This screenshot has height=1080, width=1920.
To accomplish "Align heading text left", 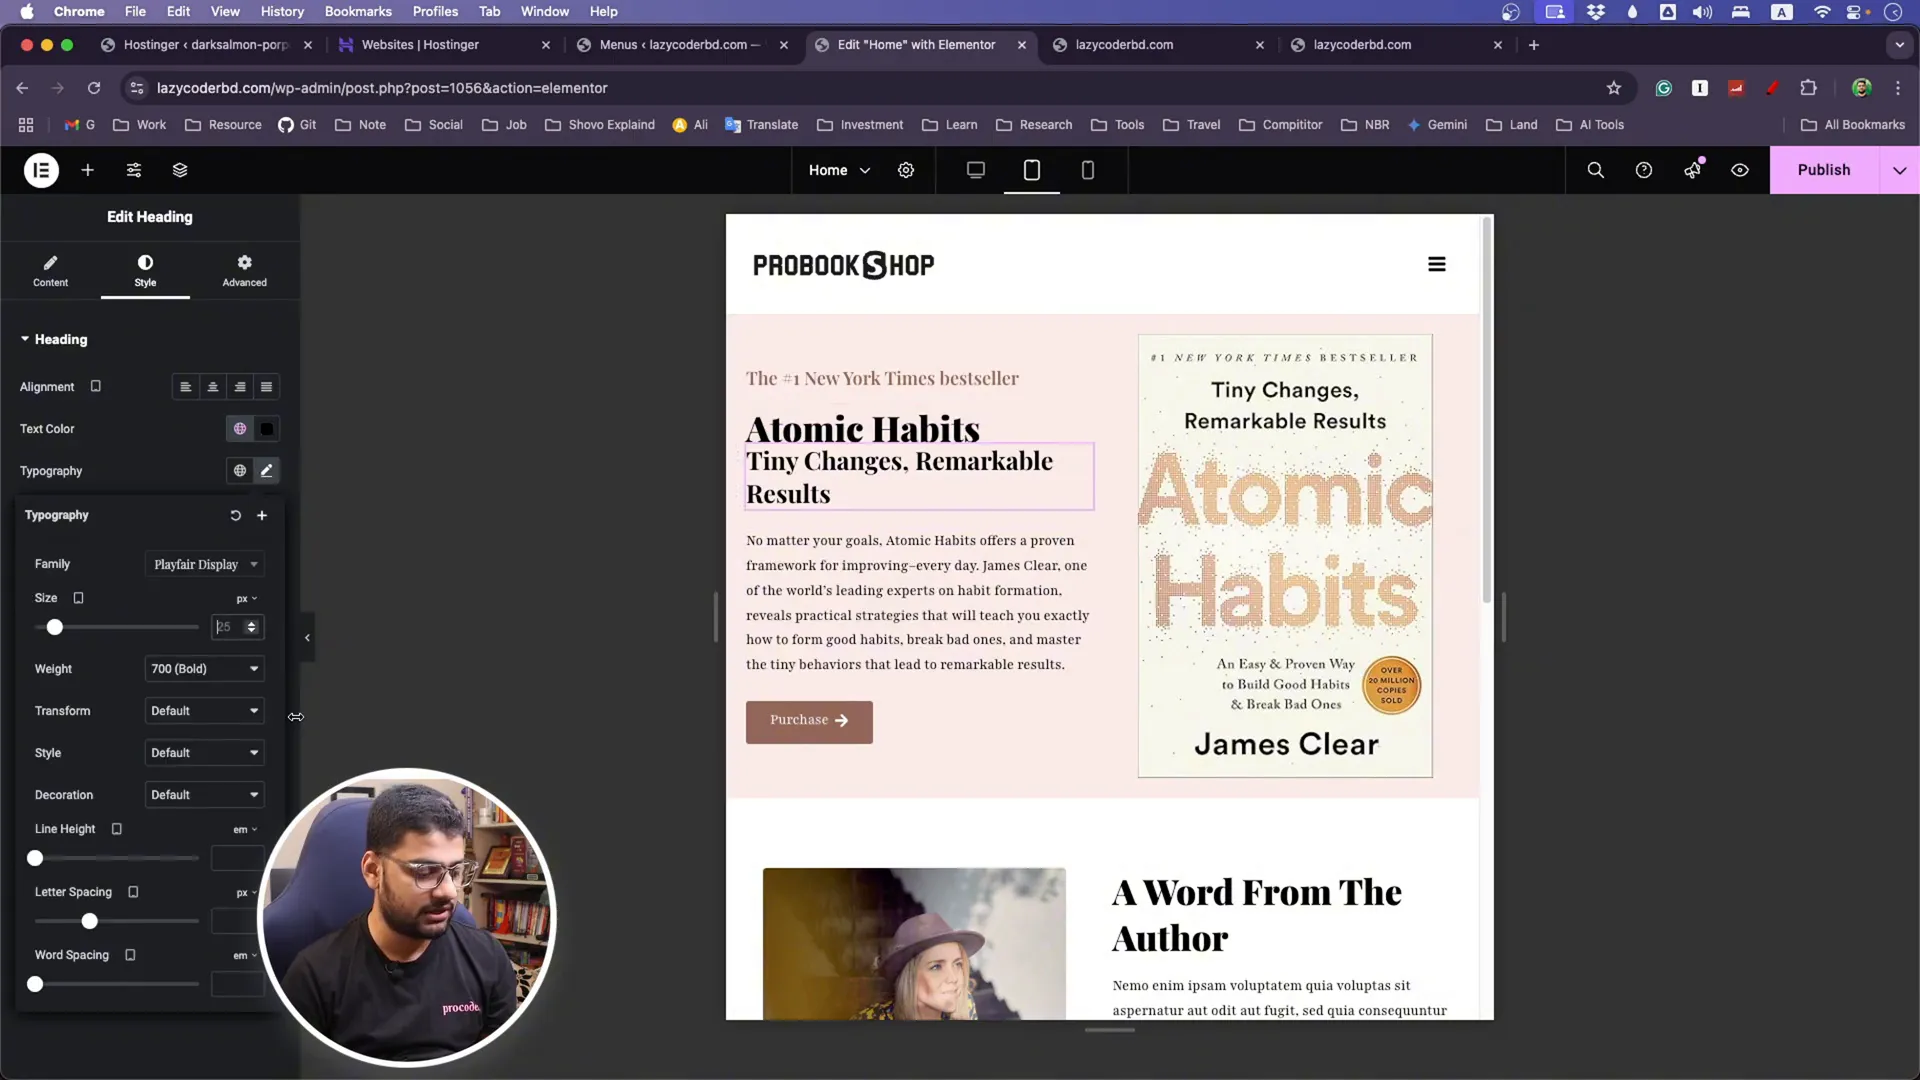I will [x=186, y=387].
